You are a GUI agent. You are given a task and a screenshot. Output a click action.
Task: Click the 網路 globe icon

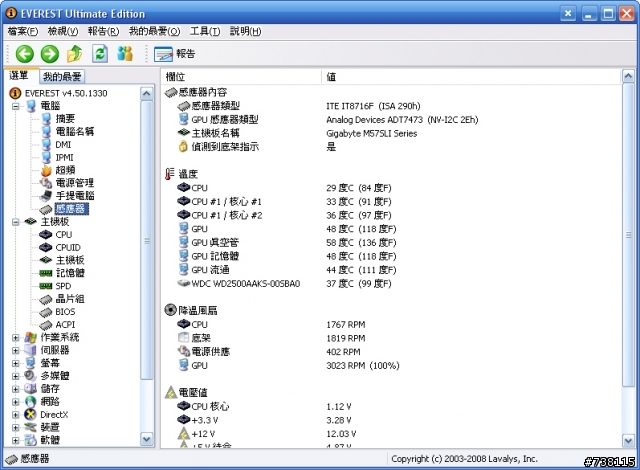click(x=31, y=402)
